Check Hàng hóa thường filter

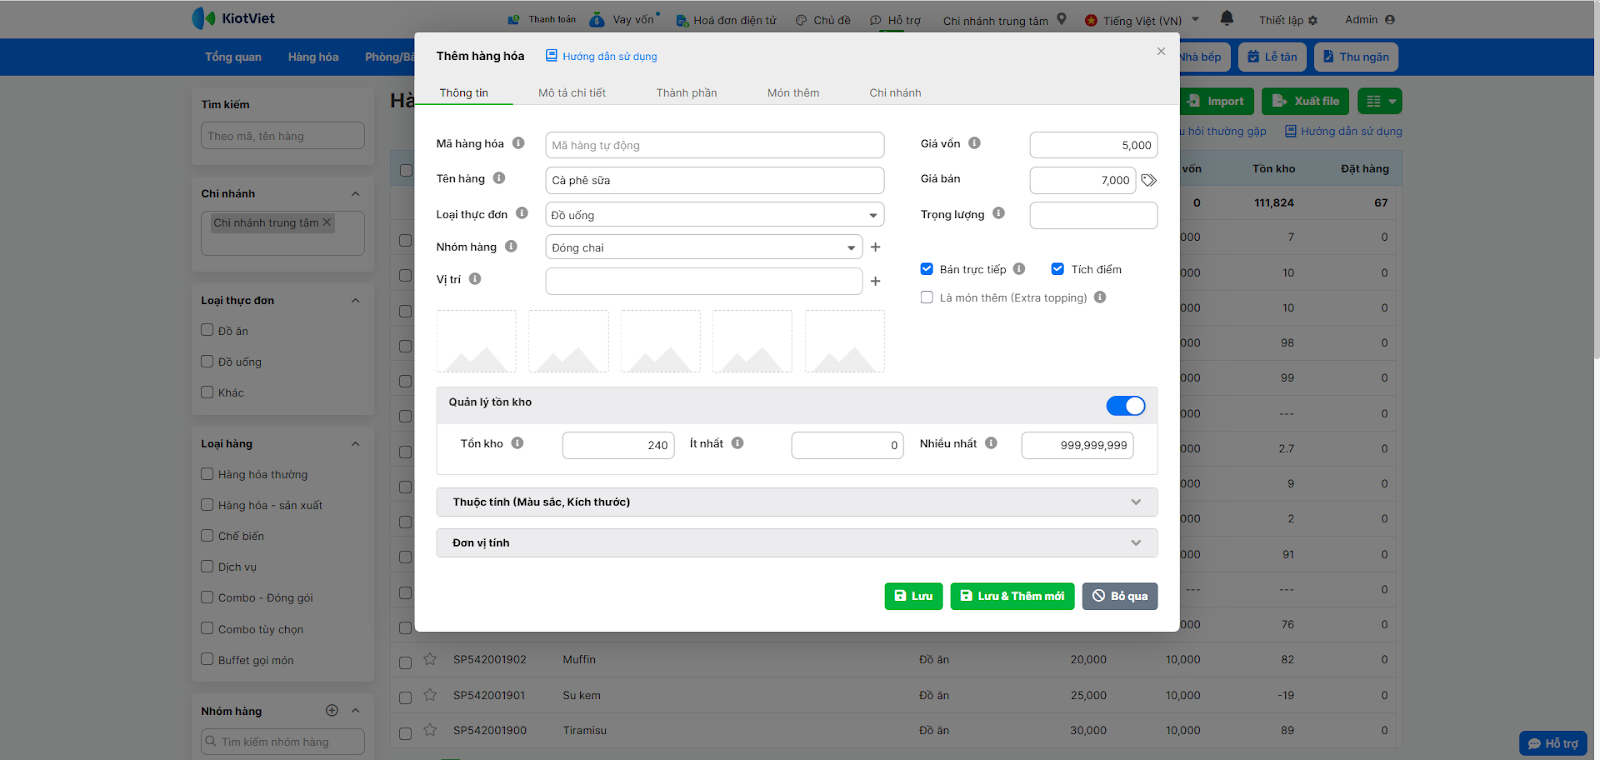pyautogui.click(x=207, y=474)
